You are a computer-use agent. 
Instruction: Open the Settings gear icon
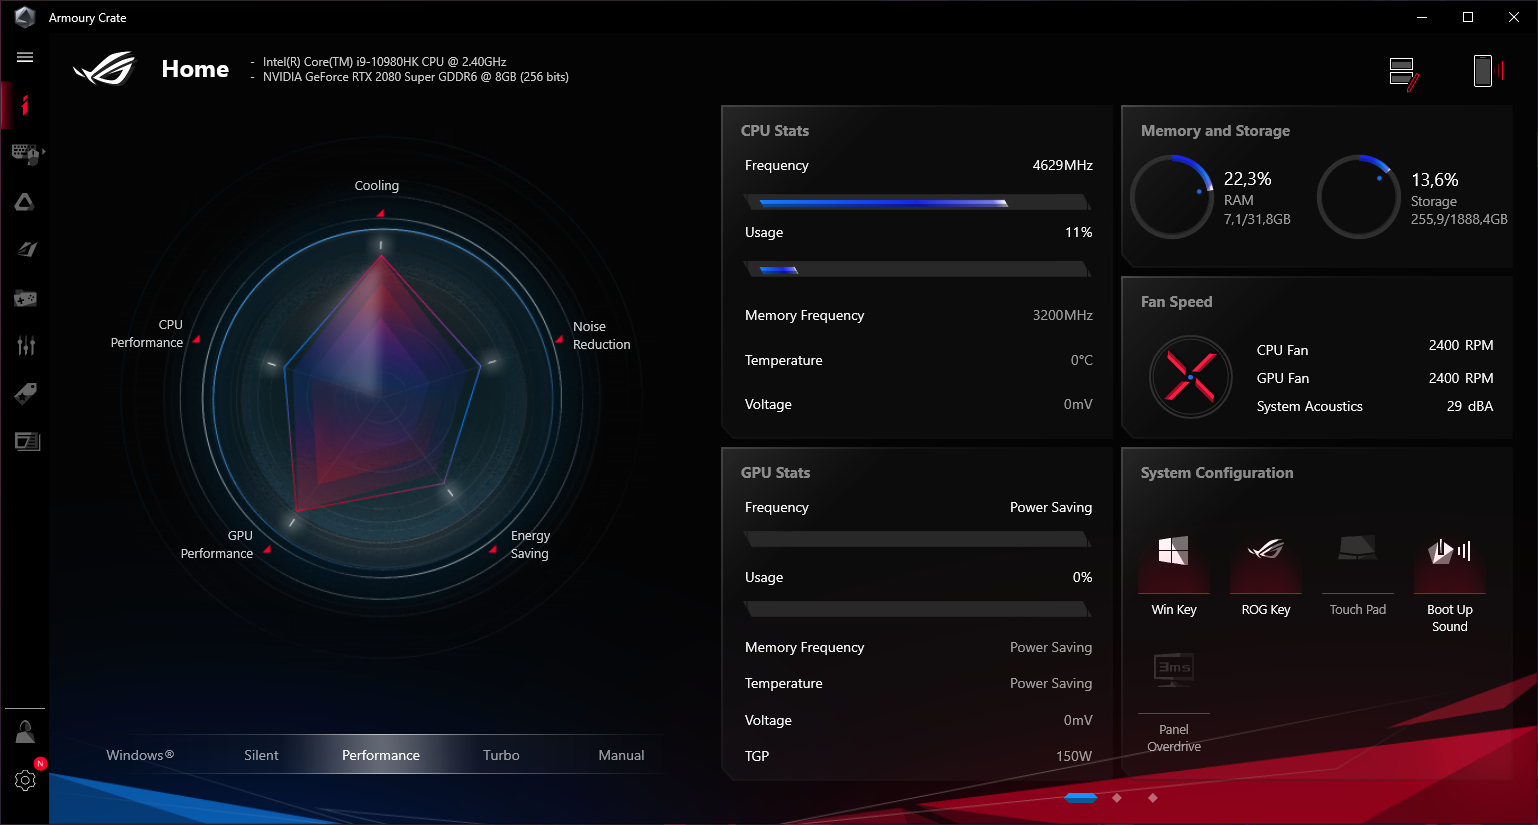point(25,780)
